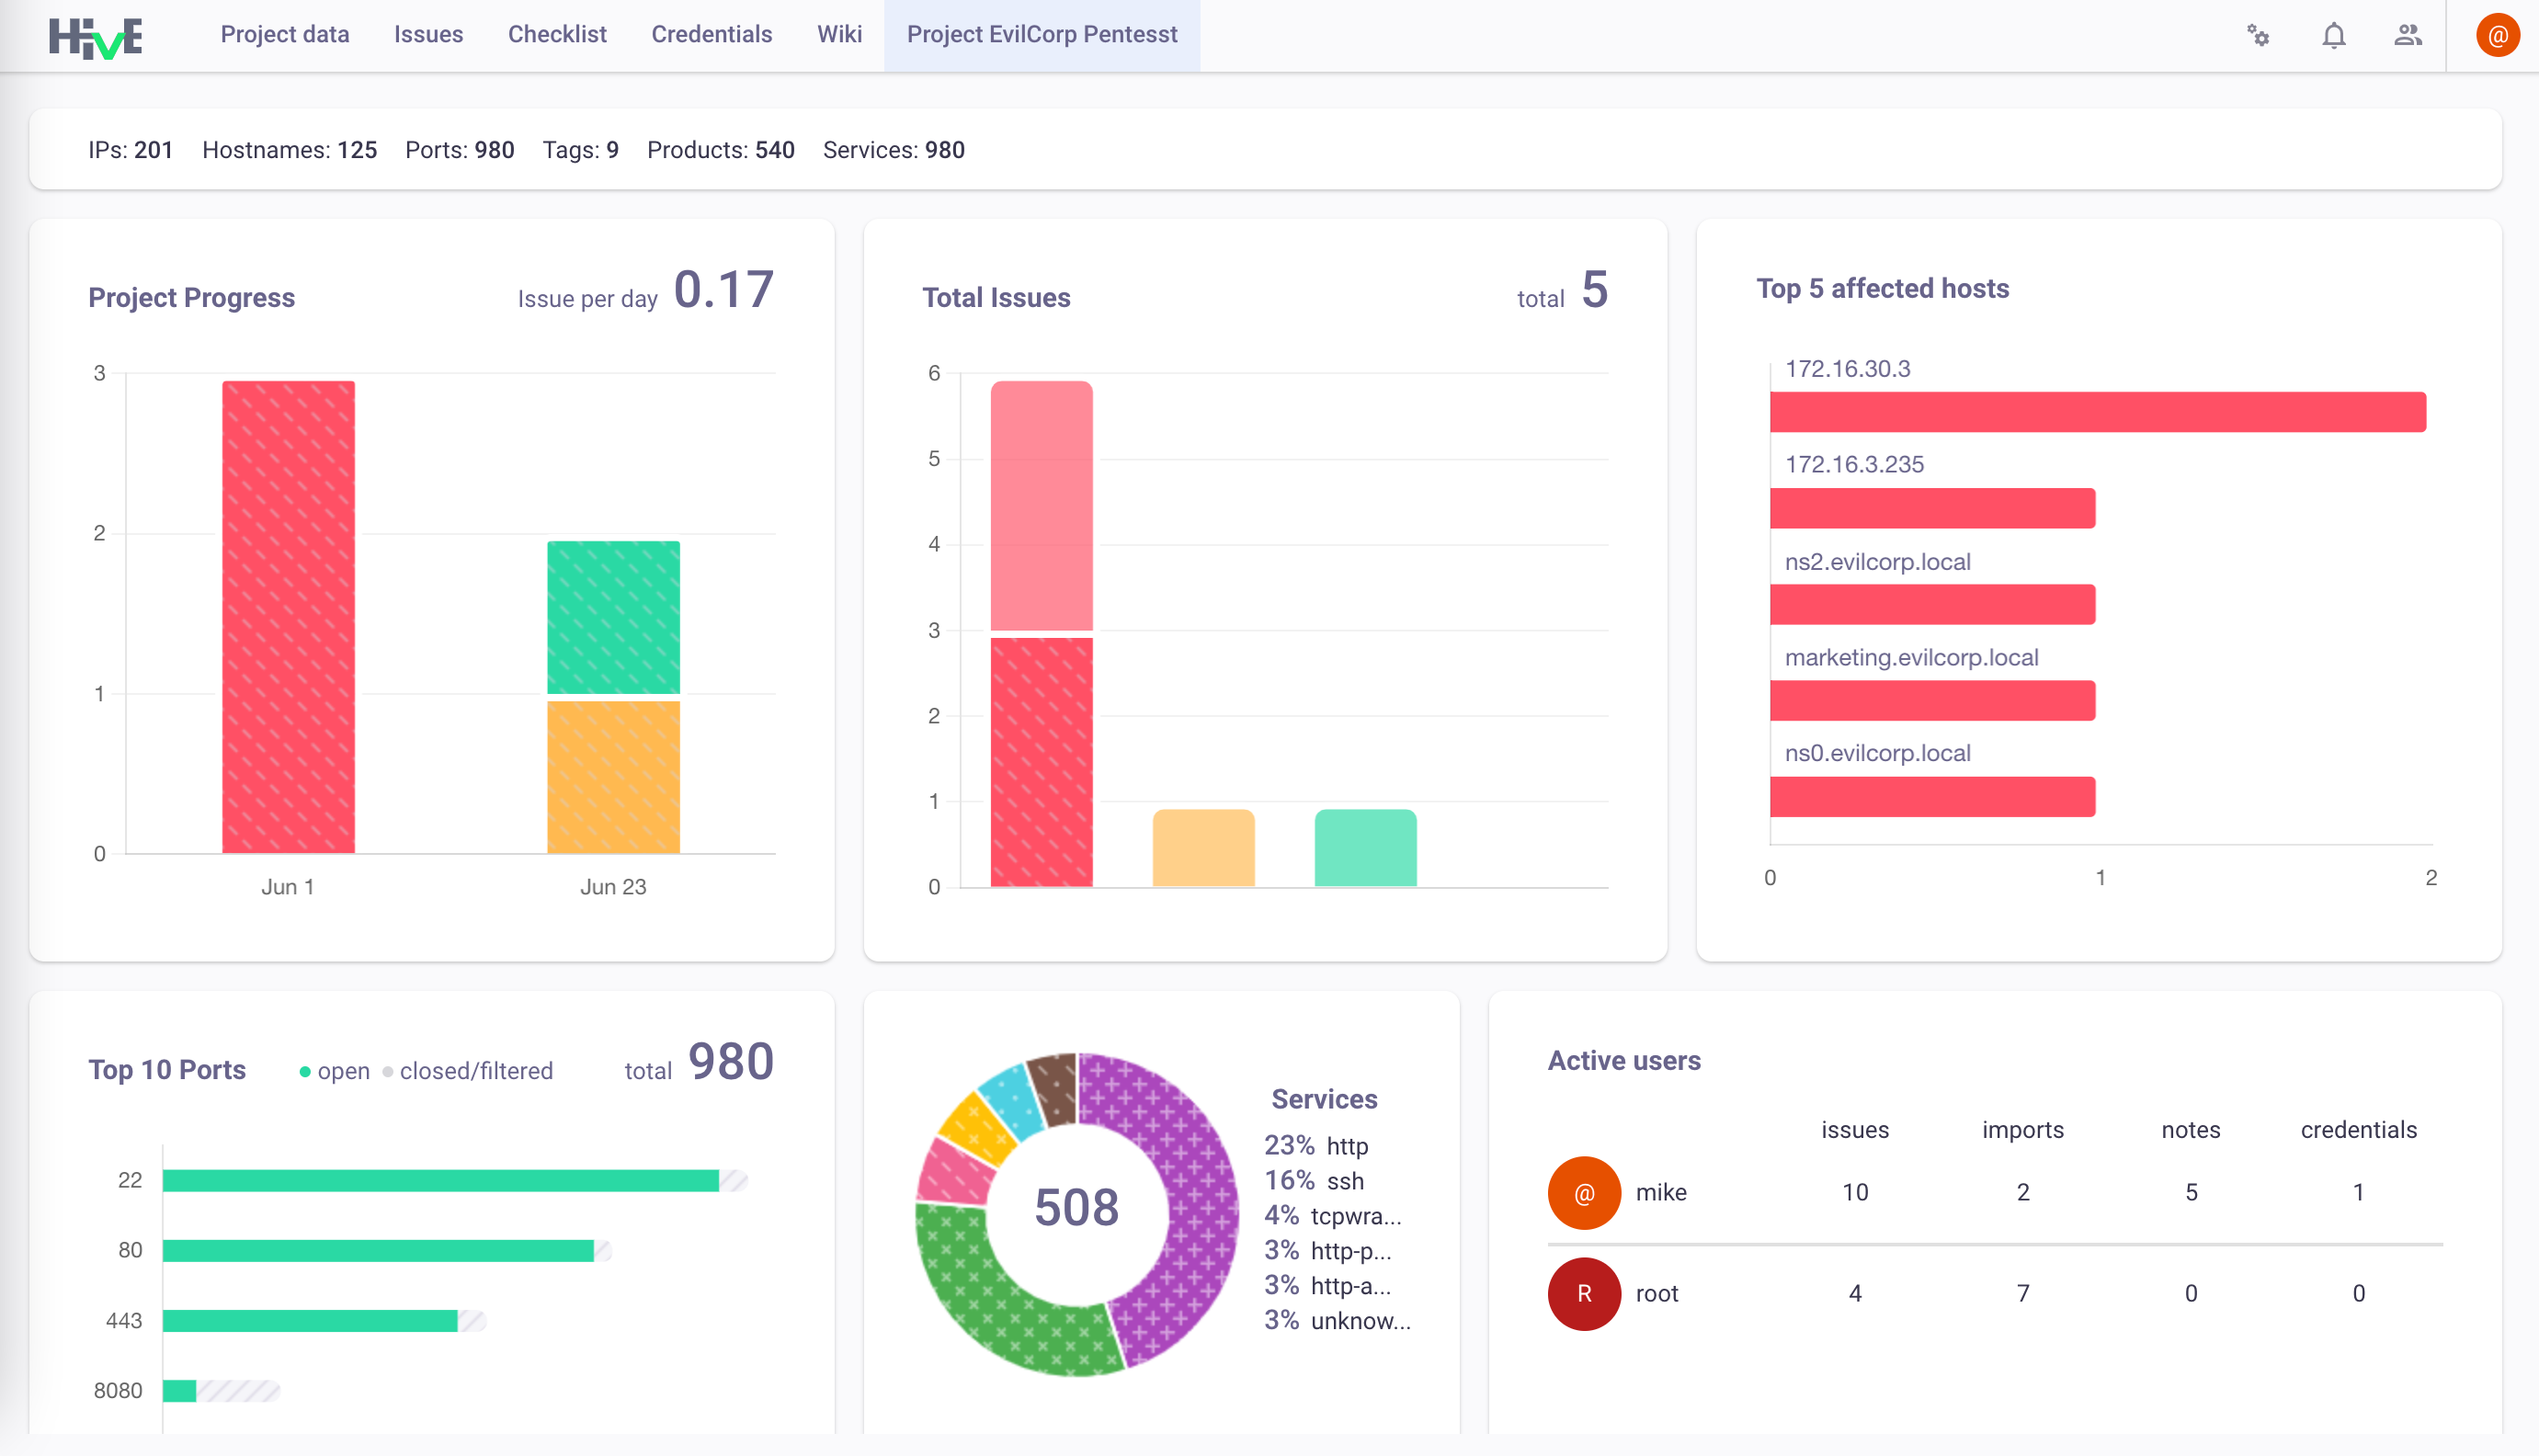Open the settings gears icon
This screenshot has width=2539, height=1456.
[x=2258, y=36]
